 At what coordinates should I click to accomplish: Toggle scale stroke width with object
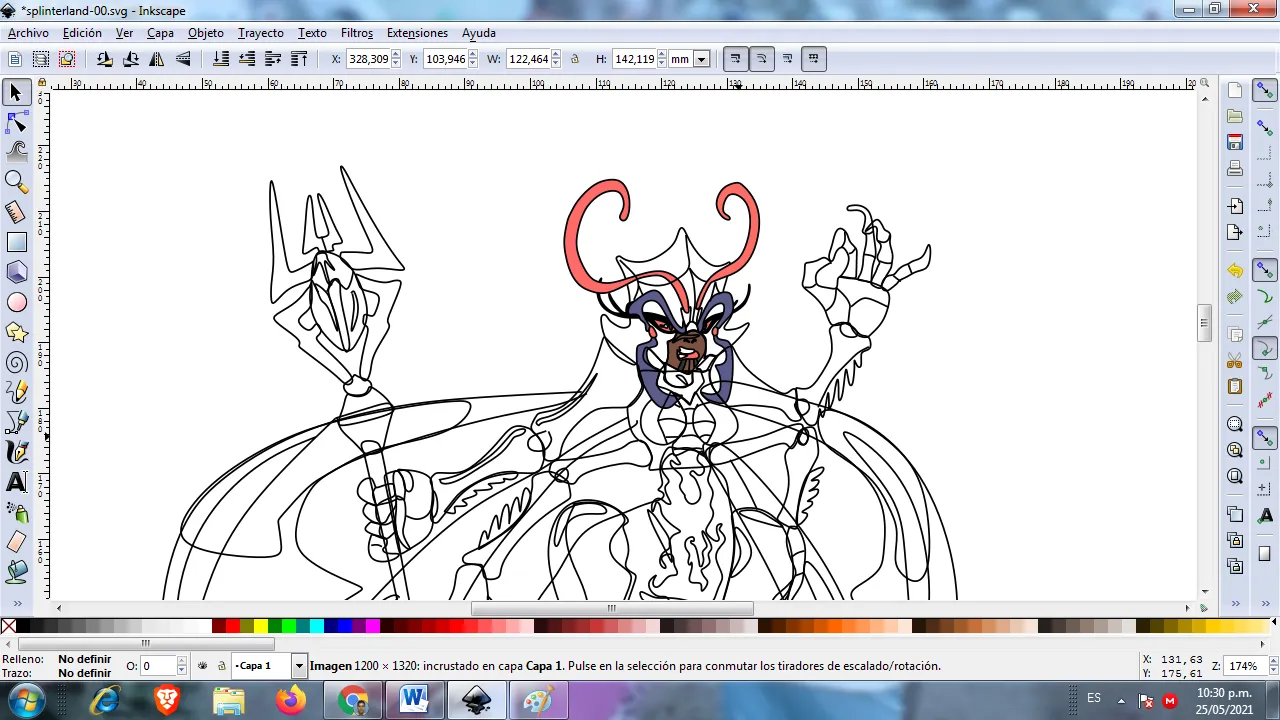pyautogui.click(x=735, y=59)
